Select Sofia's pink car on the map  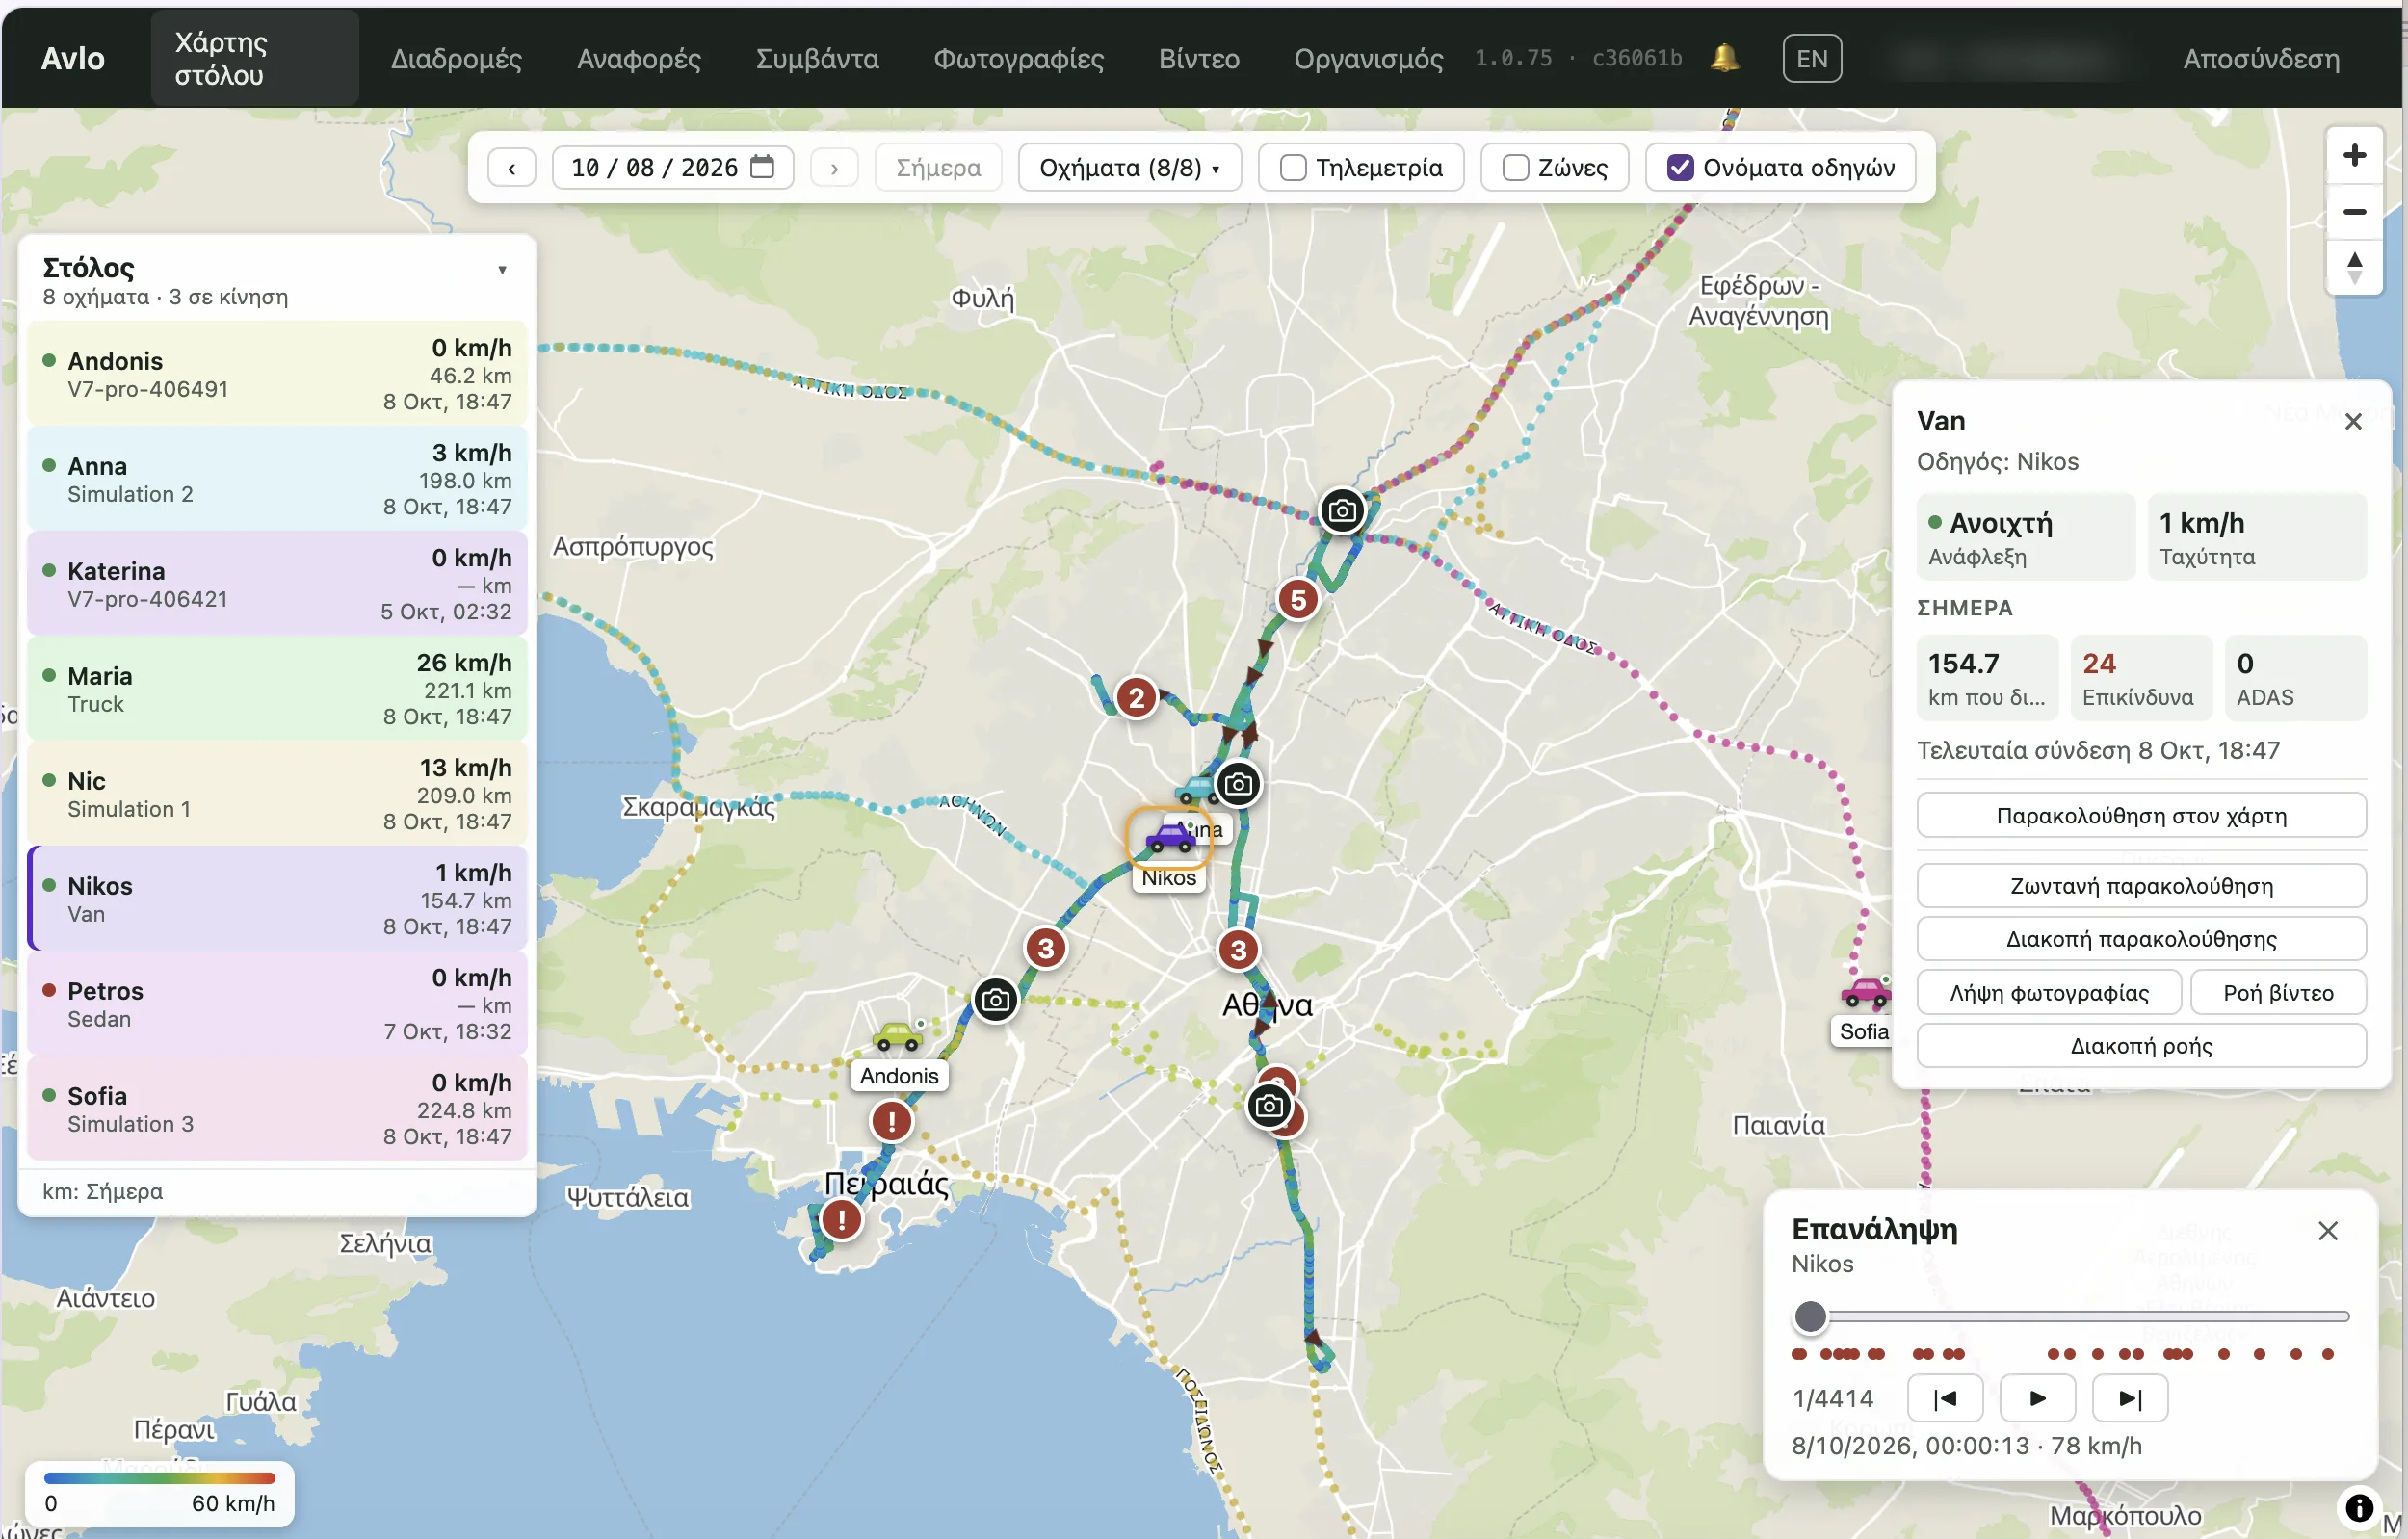[1865, 993]
